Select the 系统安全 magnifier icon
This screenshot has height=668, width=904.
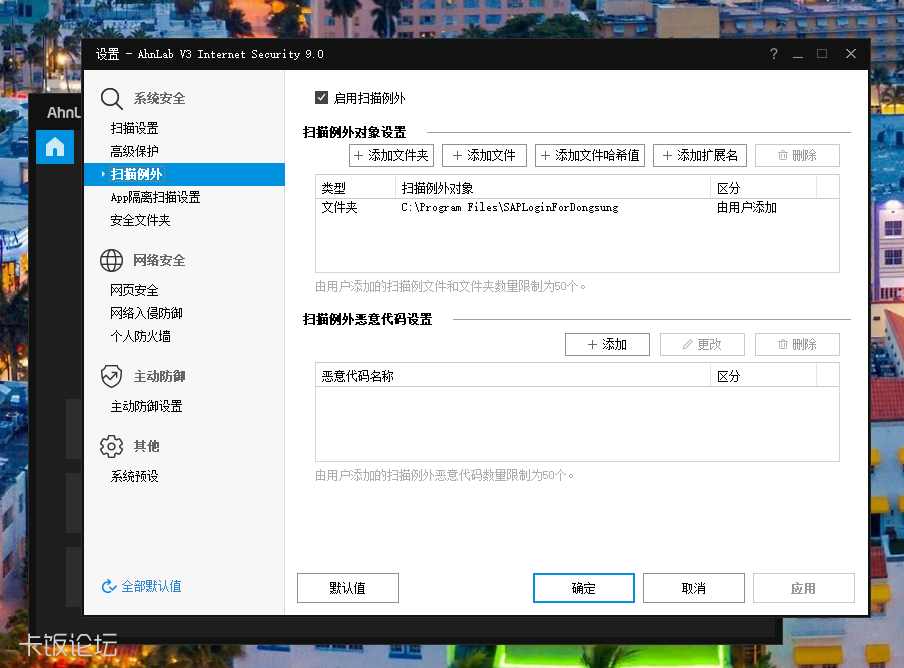[x=113, y=98]
